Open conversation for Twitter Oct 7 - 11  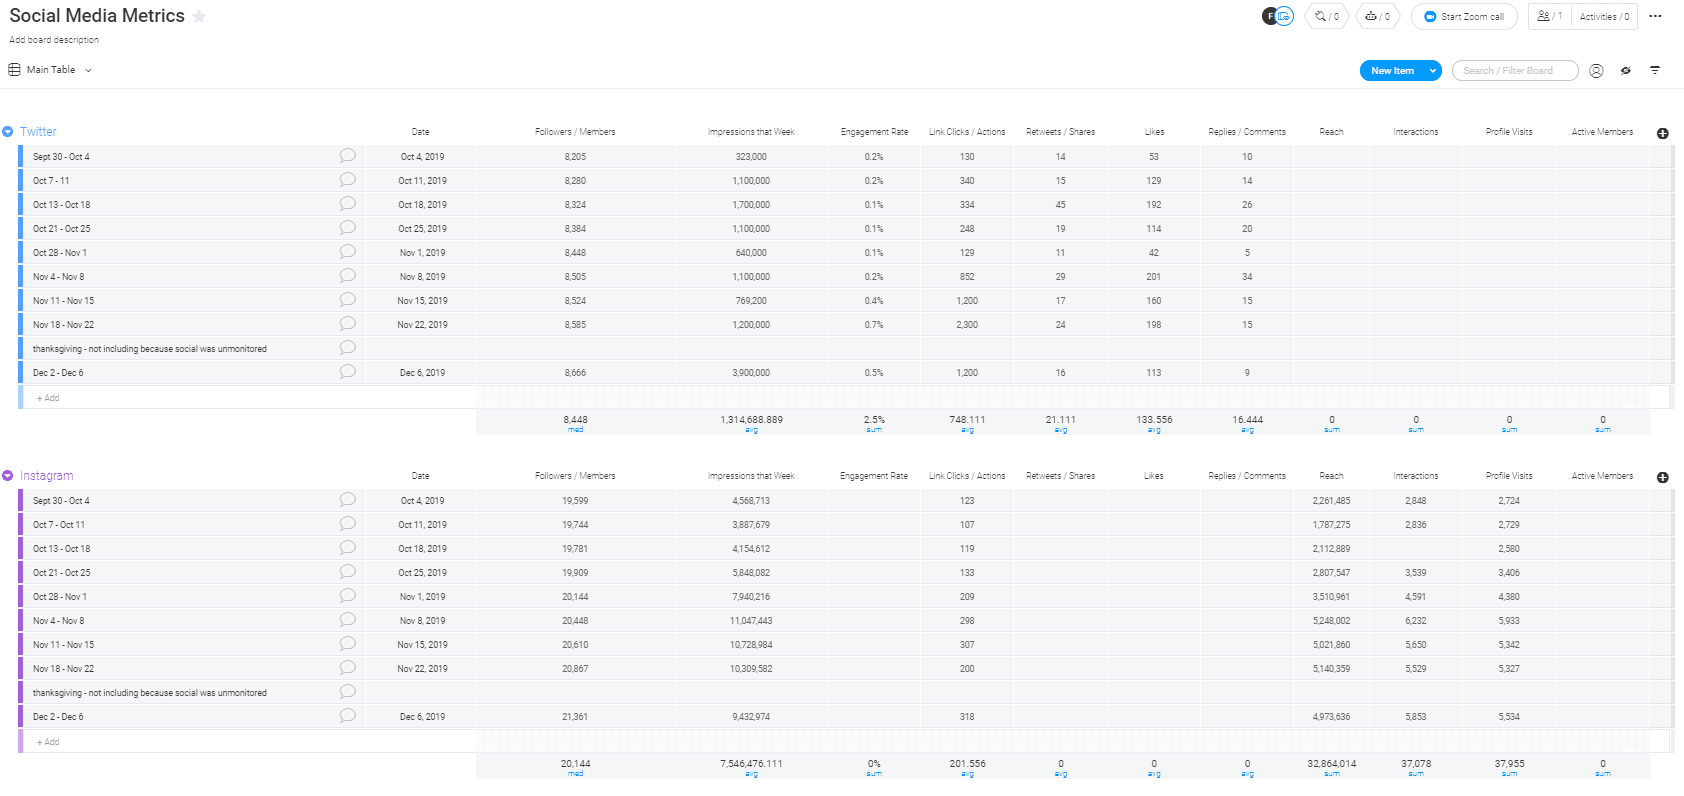coord(347,180)
